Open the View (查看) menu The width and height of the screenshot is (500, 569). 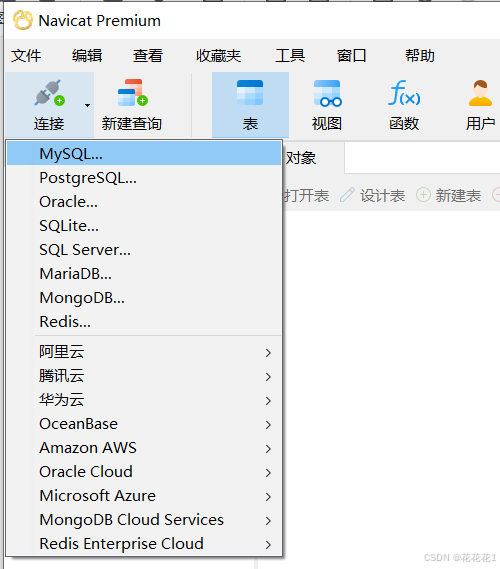(148, 56)
